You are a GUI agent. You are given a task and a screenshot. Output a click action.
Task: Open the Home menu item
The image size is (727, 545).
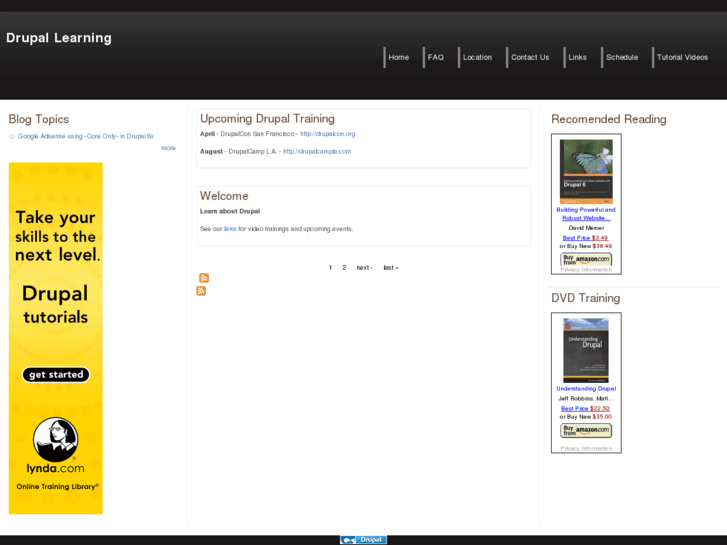pos(398,57)
